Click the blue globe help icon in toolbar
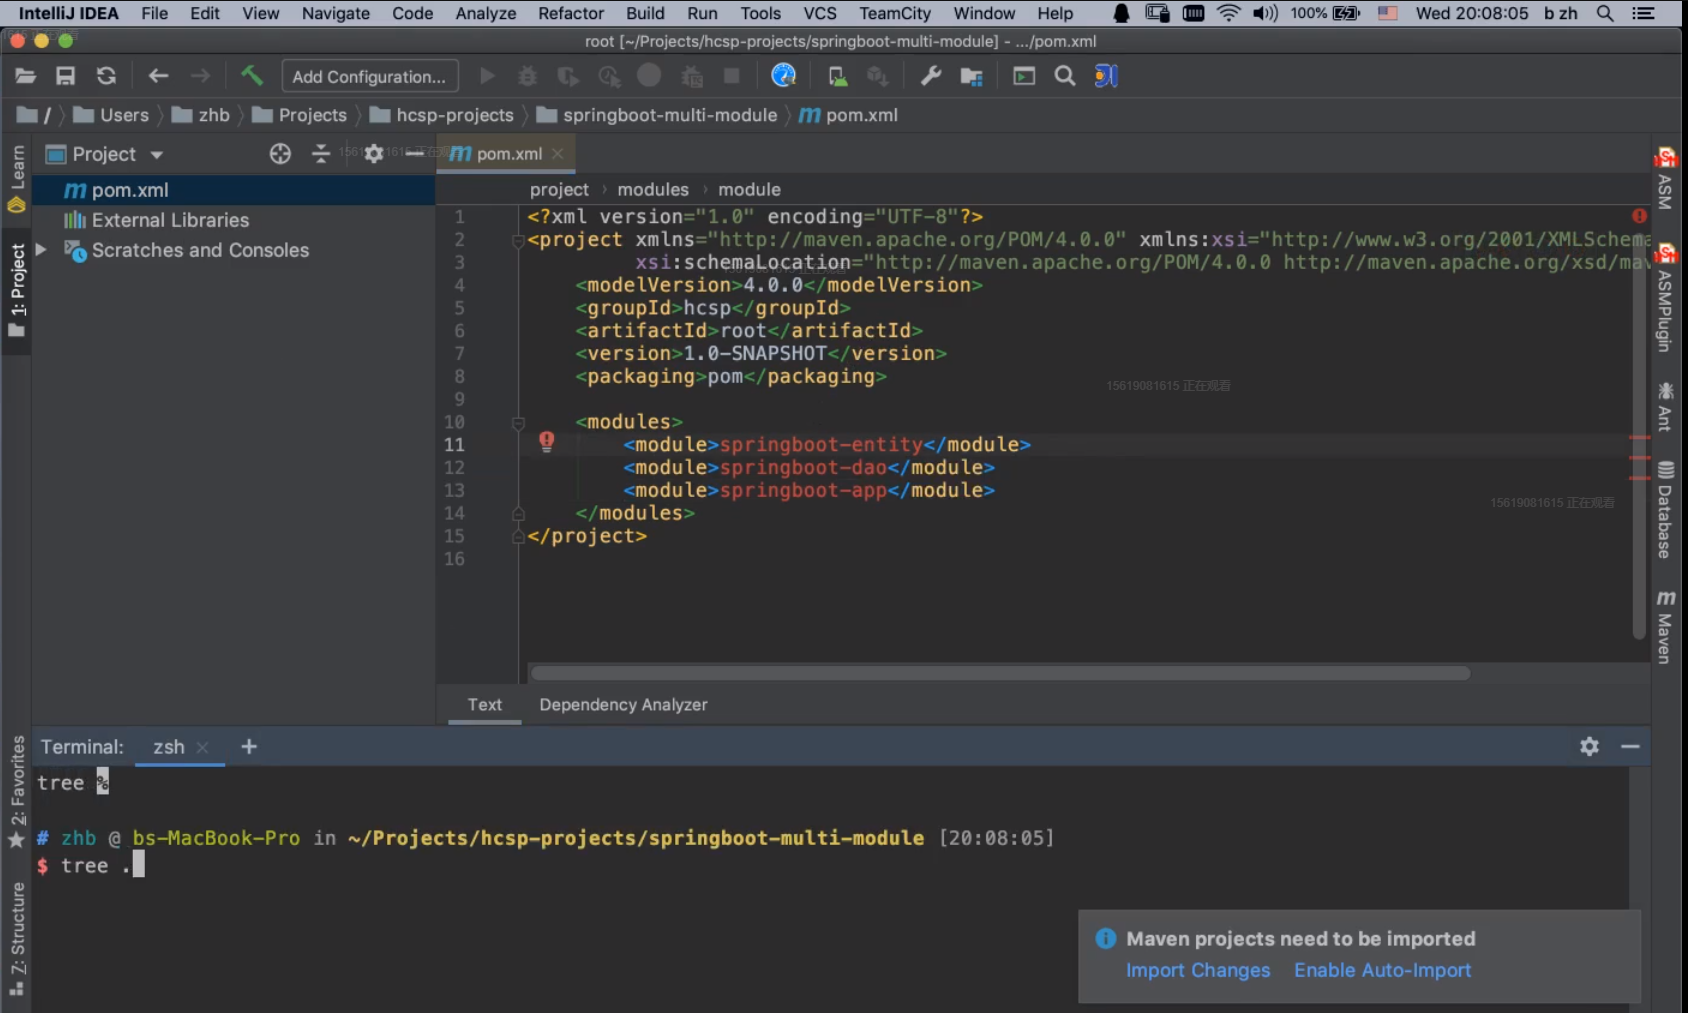Viewport: 1688px width, 1013px height. 783,76
